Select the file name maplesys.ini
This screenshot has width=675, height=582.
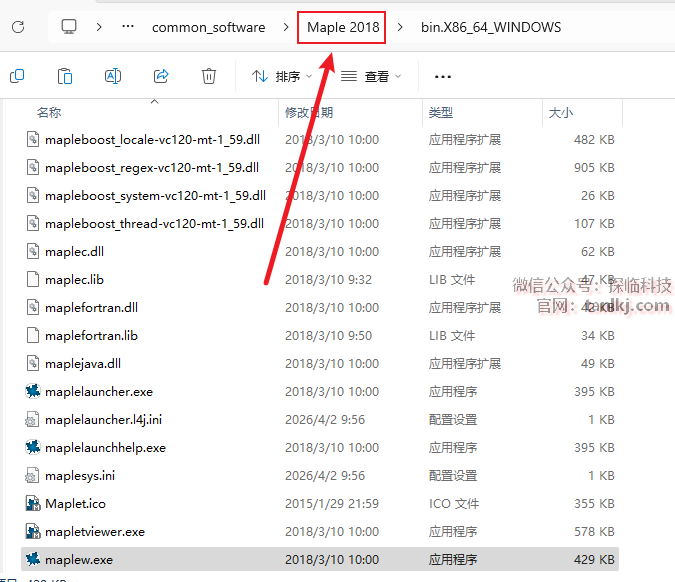coord(80,476)
